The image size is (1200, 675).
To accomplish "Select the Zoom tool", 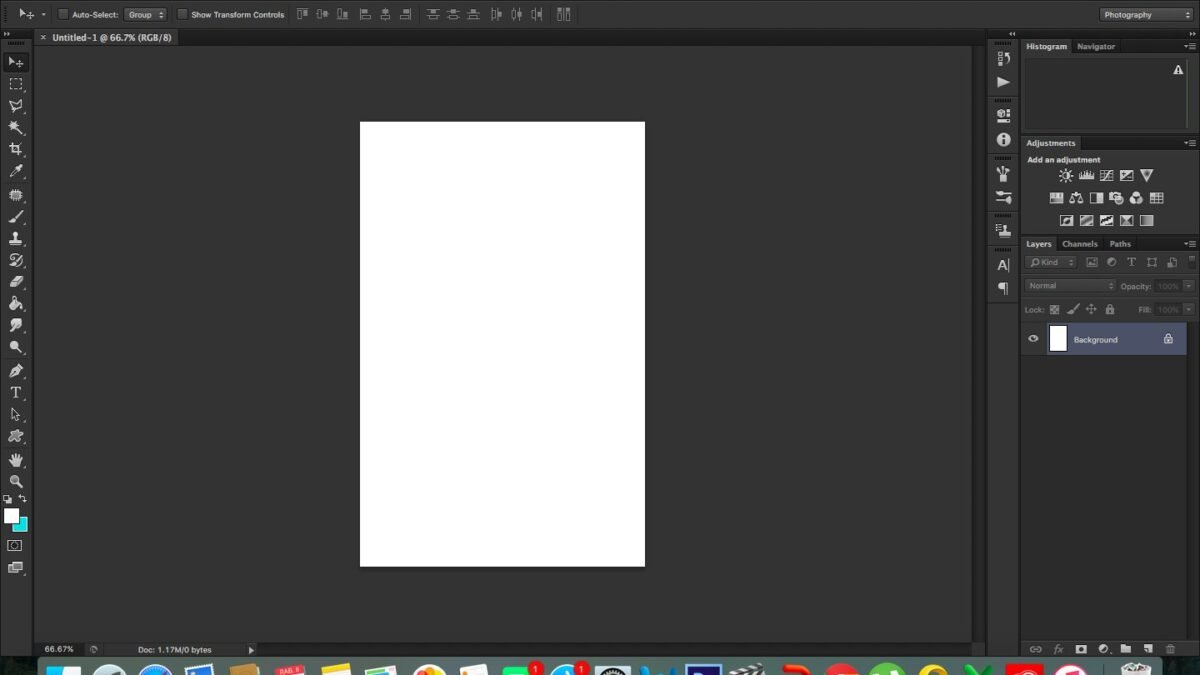I will [x=16, y=482].
